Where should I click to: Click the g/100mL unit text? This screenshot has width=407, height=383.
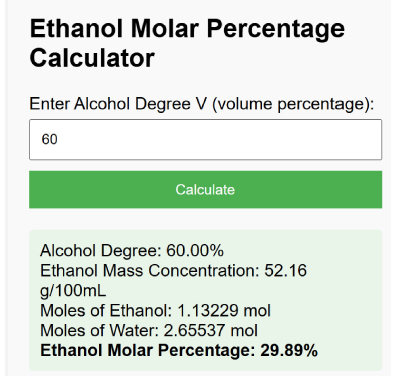coord(73,291)
